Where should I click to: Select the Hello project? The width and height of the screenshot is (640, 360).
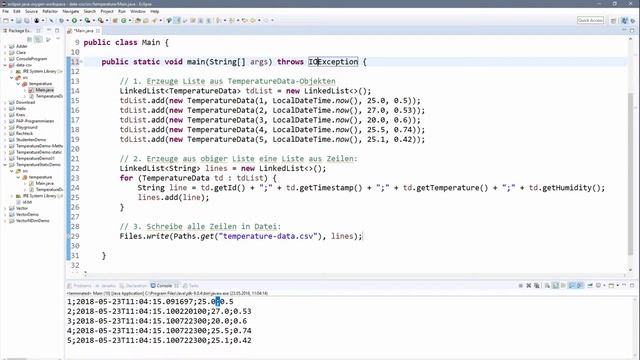21,109
